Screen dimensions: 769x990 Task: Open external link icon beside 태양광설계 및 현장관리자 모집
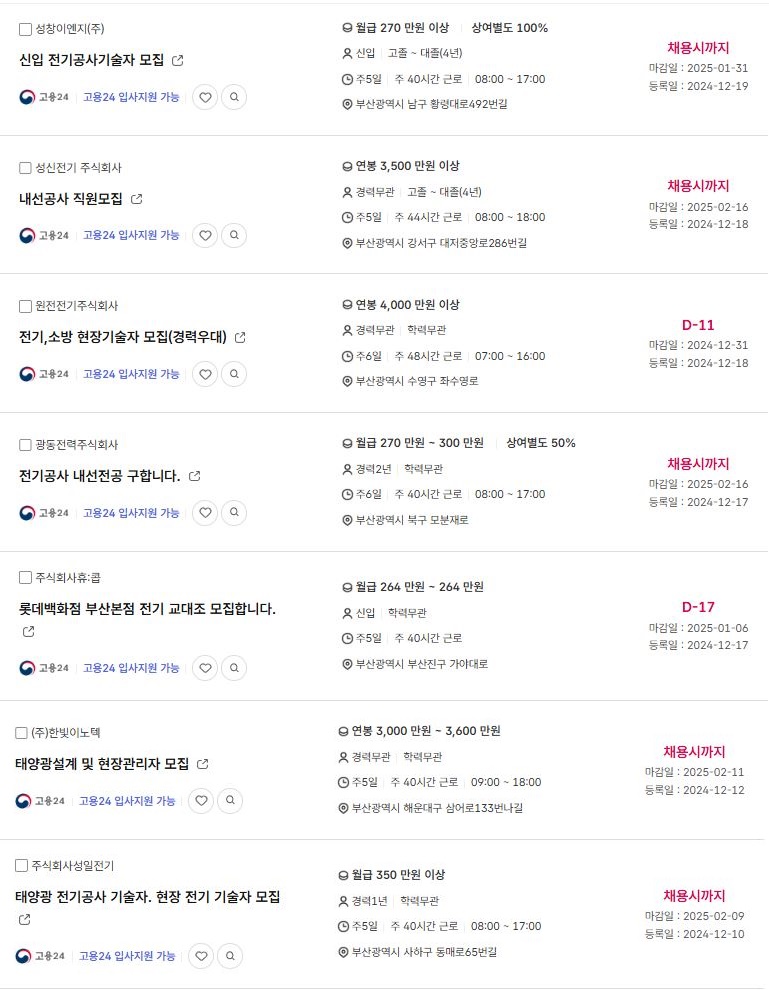tap(203, 764)
